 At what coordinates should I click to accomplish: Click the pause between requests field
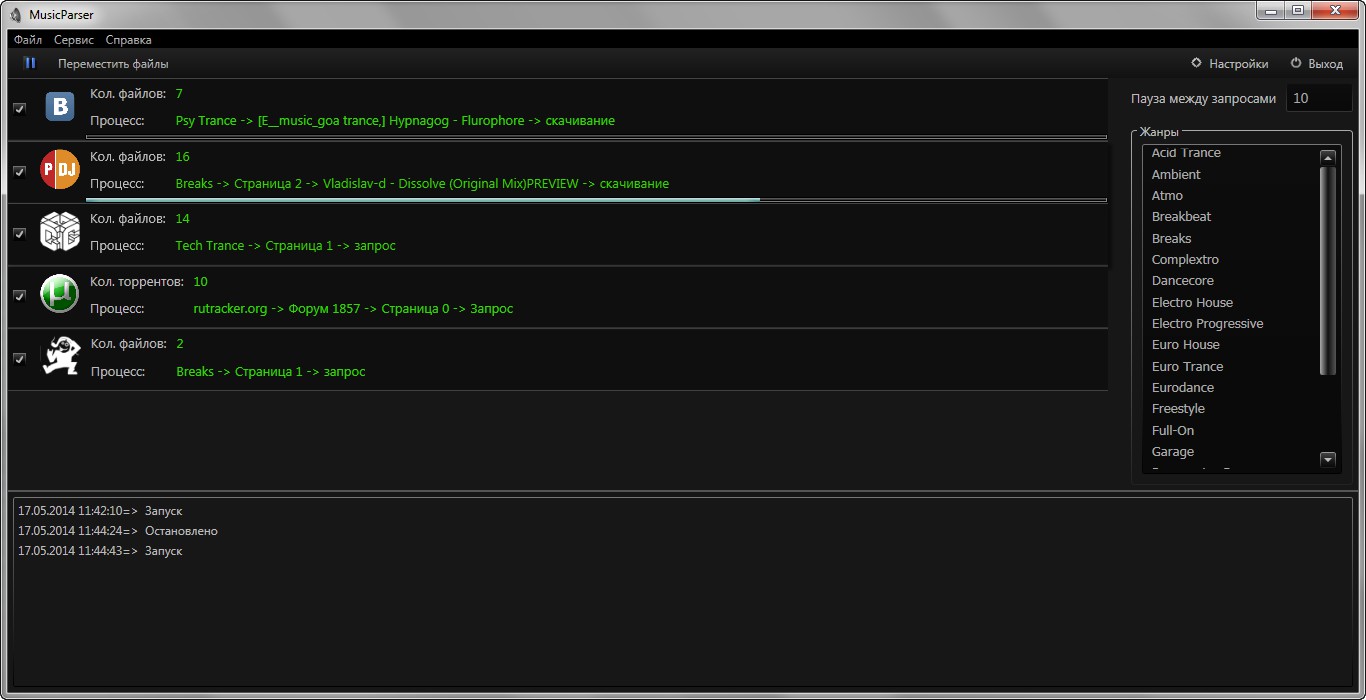pyautogui.click(x=1318, y=98)
